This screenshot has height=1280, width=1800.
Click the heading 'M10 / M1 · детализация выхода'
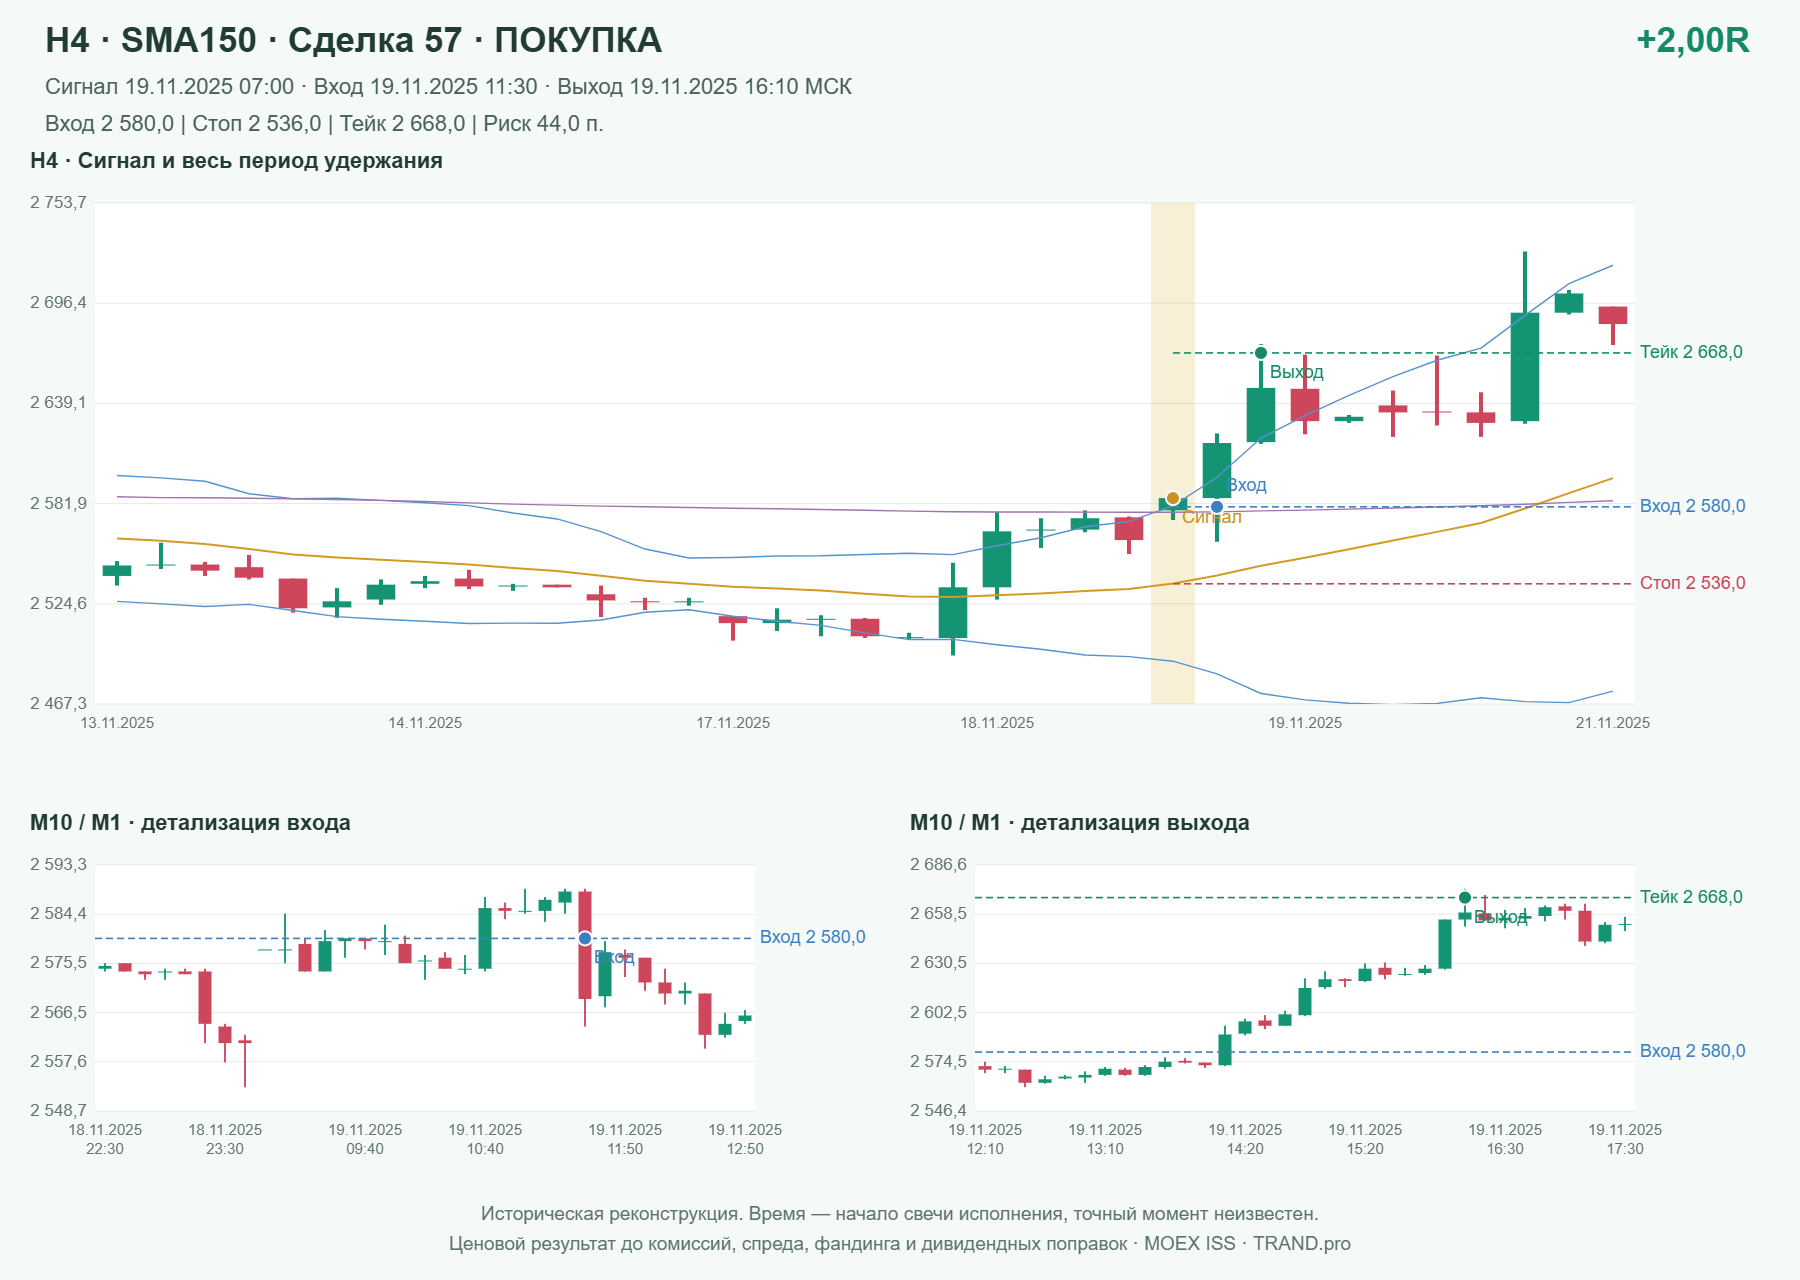pos(1079,823)
